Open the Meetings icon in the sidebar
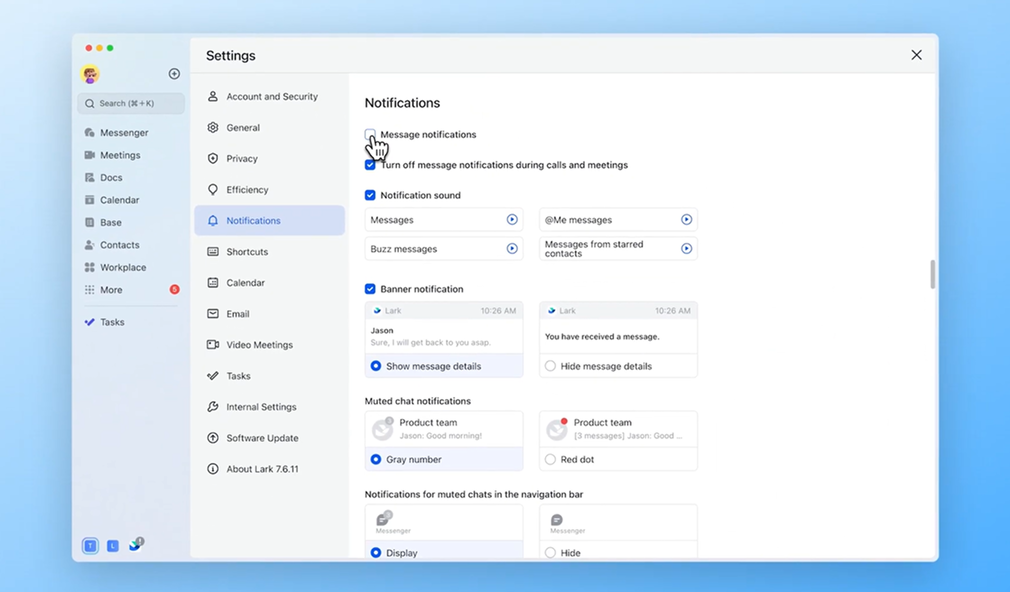The width and height of the screenshot is (1010, 592). [90, 155]
